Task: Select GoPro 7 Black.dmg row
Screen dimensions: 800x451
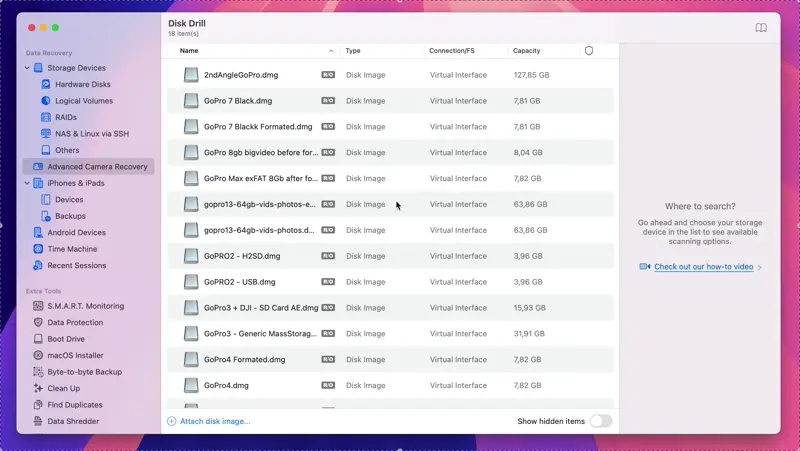Action: [x=390, y=101]
